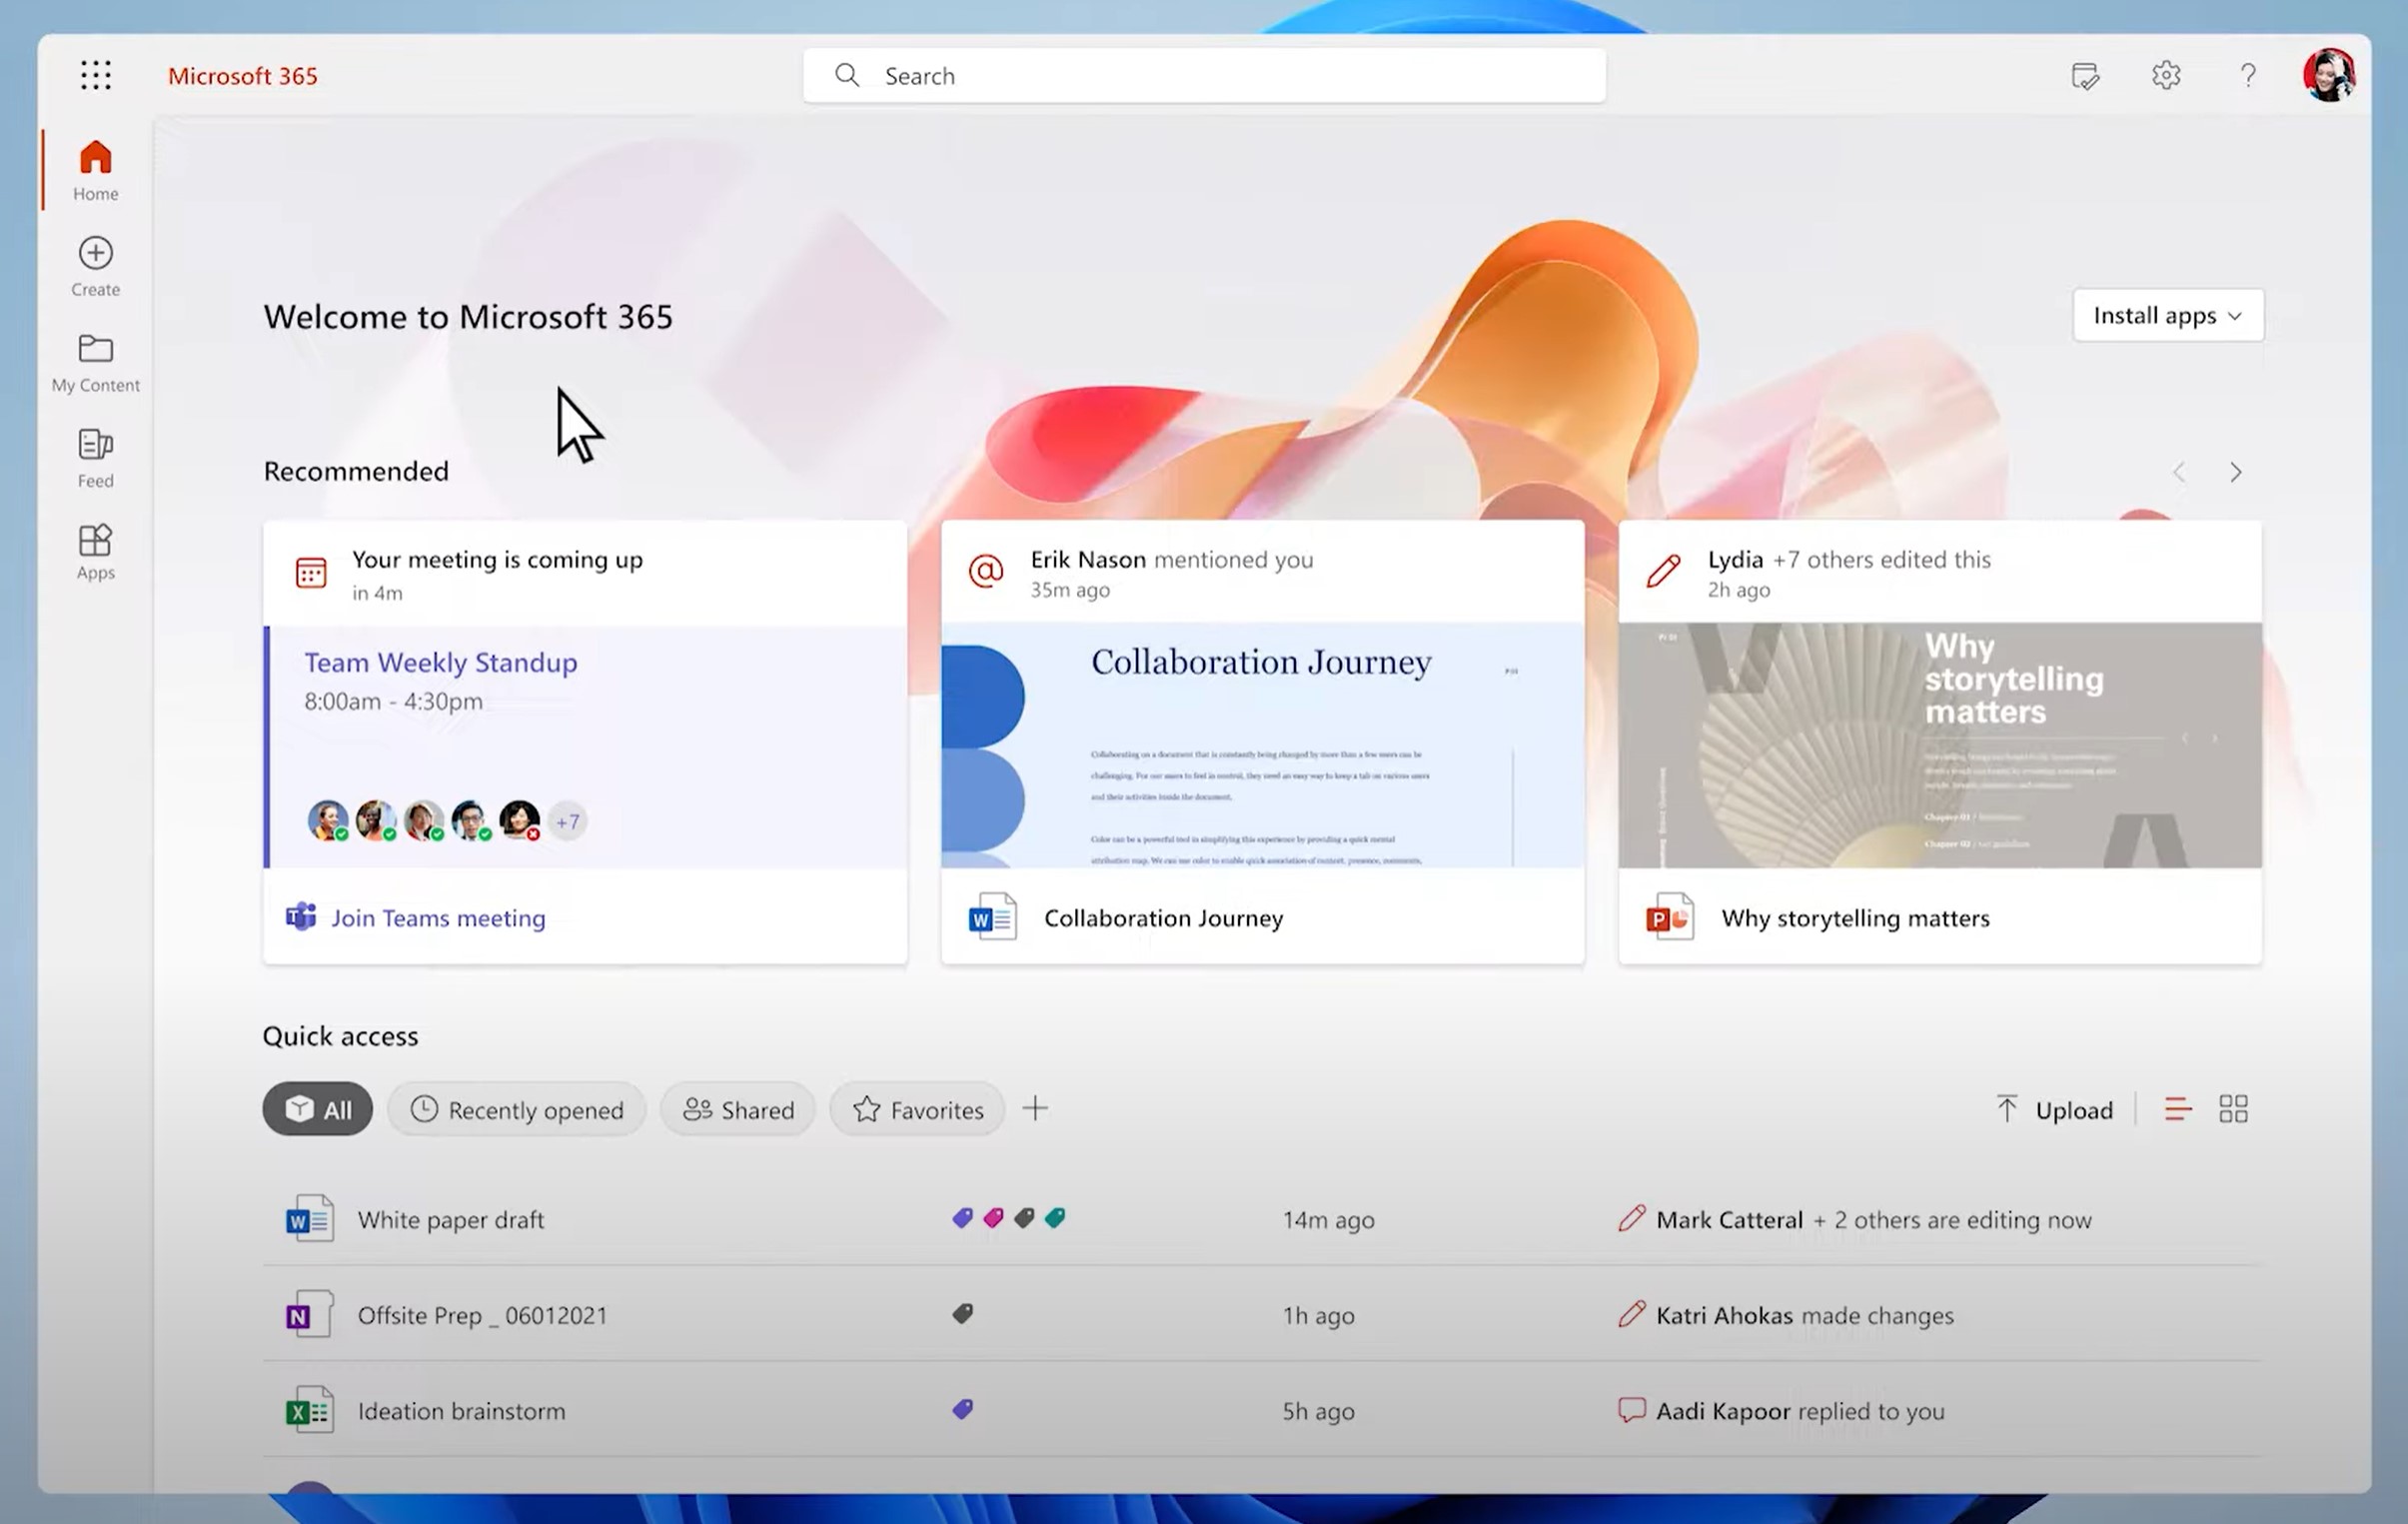The width and height of the screenshot is (2408, 1524).
Task: Click the search magnifier icon
Action: 847,75
